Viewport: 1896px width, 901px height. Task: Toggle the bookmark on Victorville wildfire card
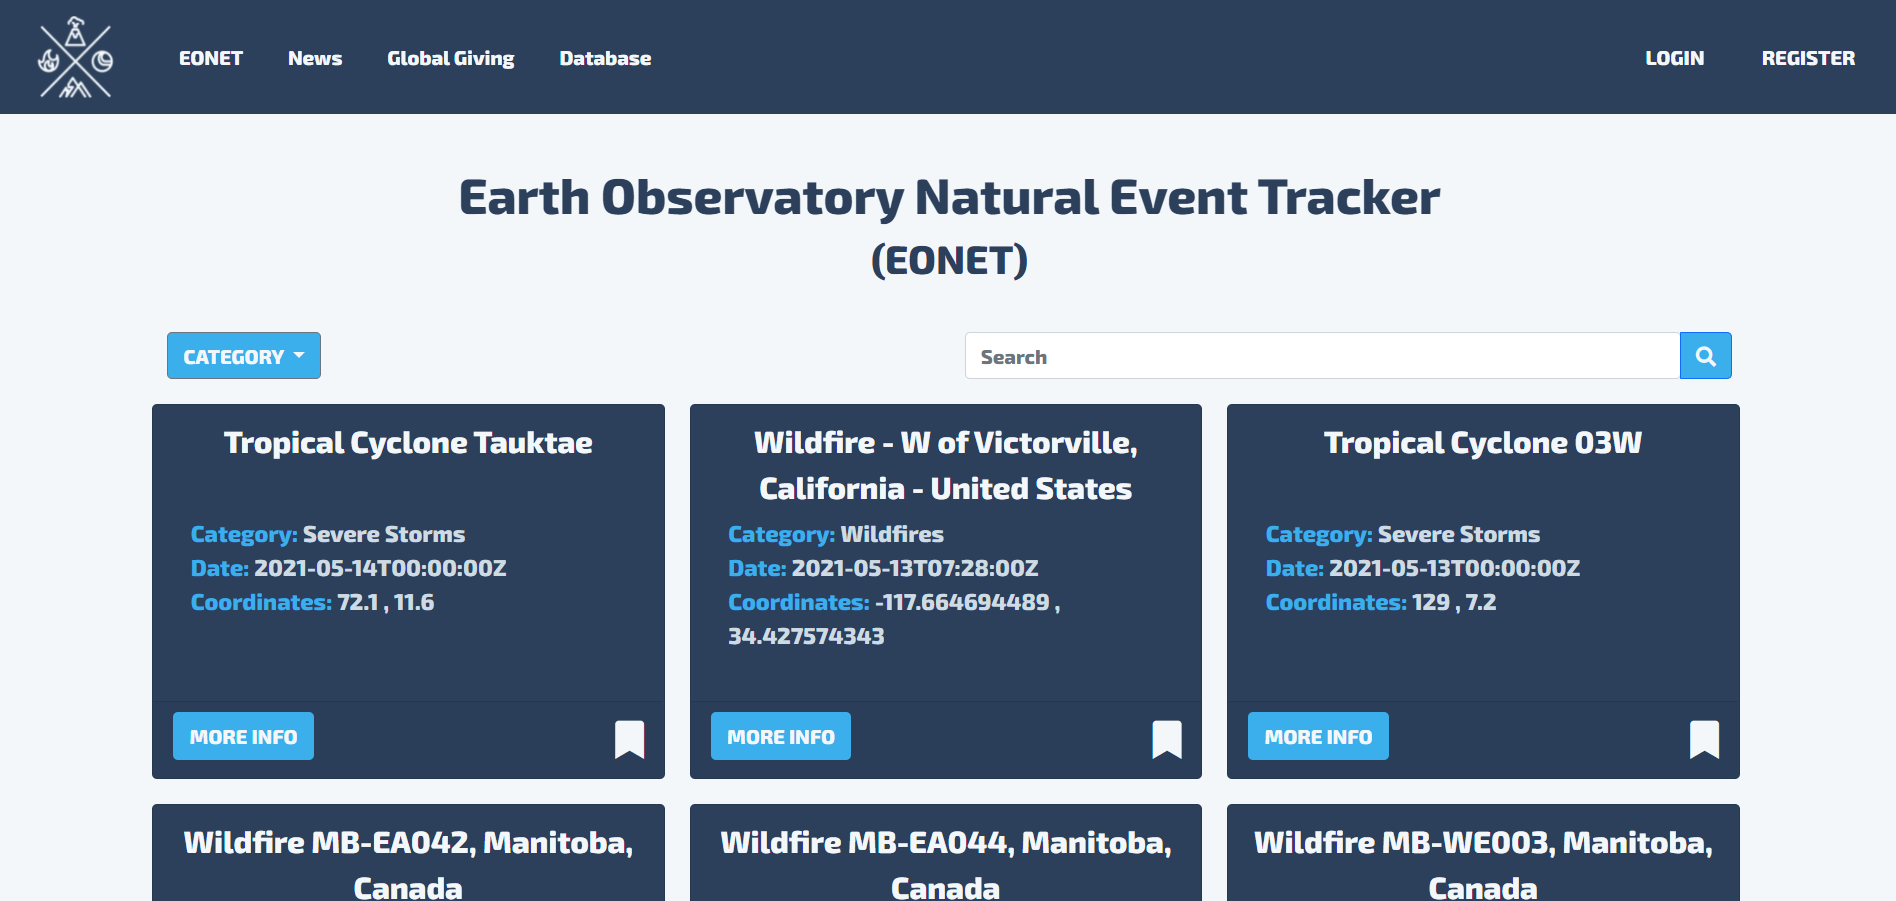point(1166,737)
